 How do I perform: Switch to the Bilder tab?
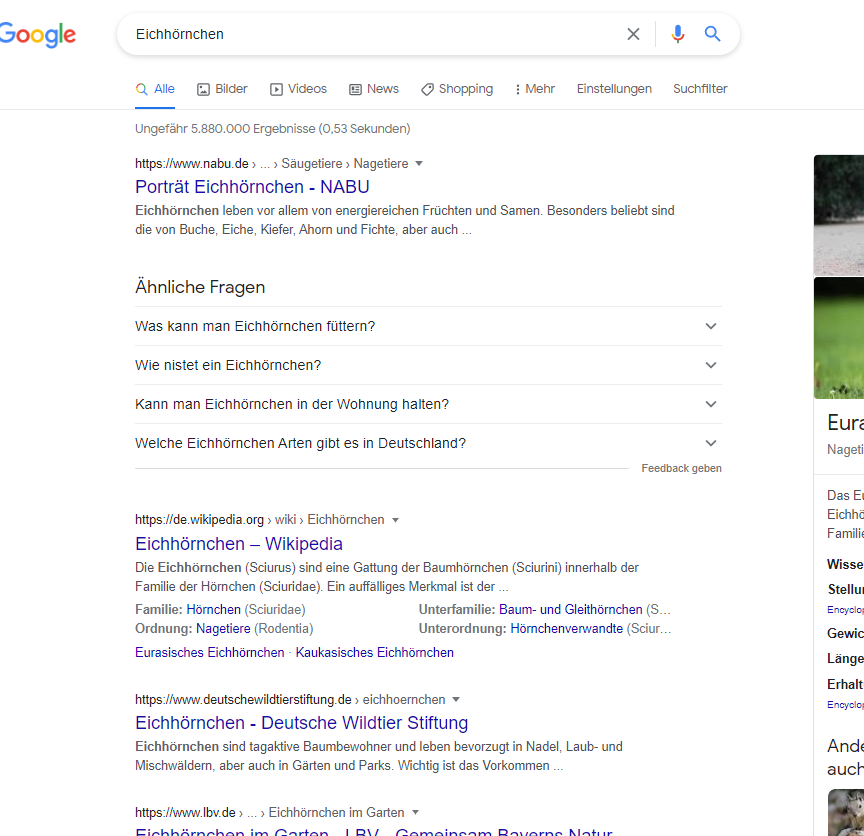click(229, 88)
